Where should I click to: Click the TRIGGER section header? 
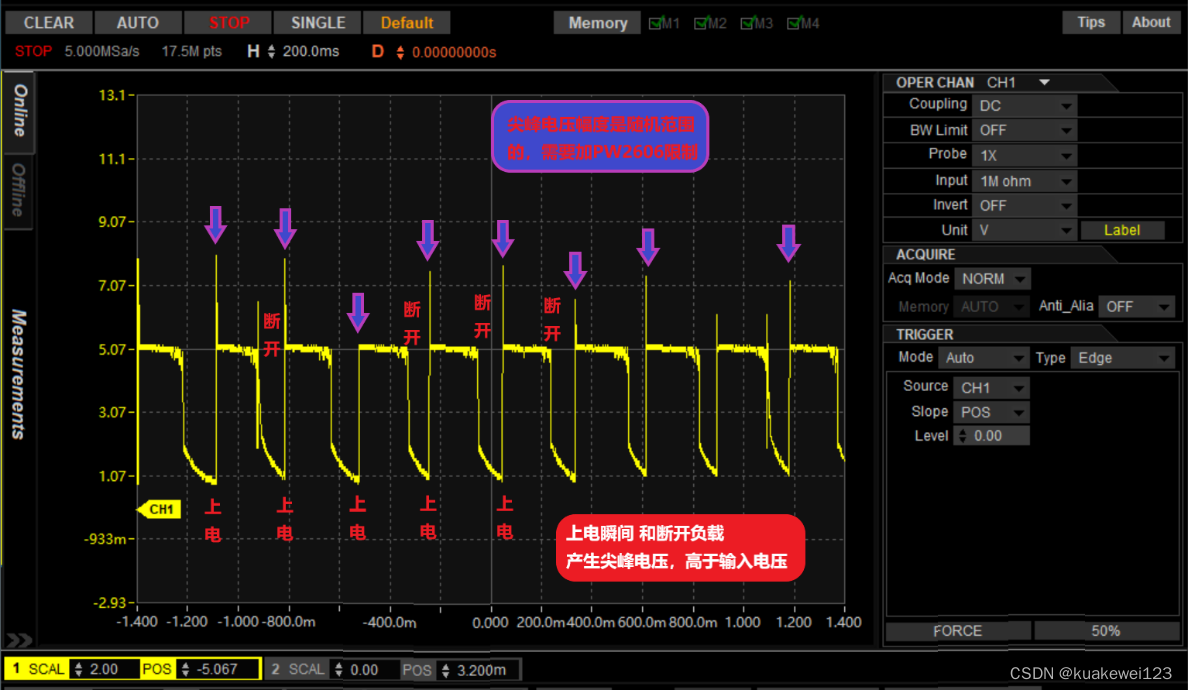click(x=924, y=334)
